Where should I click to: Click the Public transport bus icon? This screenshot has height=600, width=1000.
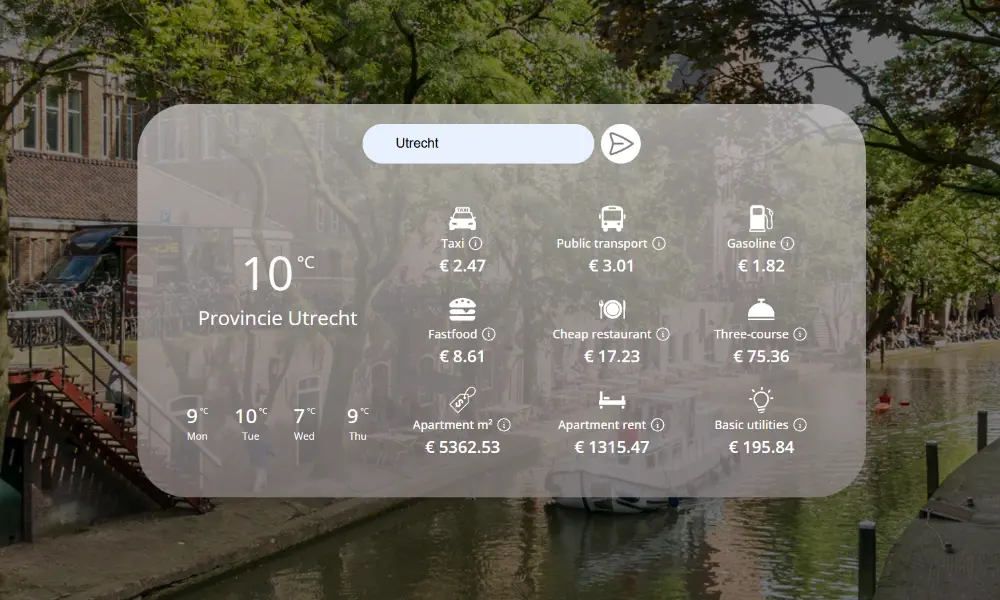tap(611, 218)
